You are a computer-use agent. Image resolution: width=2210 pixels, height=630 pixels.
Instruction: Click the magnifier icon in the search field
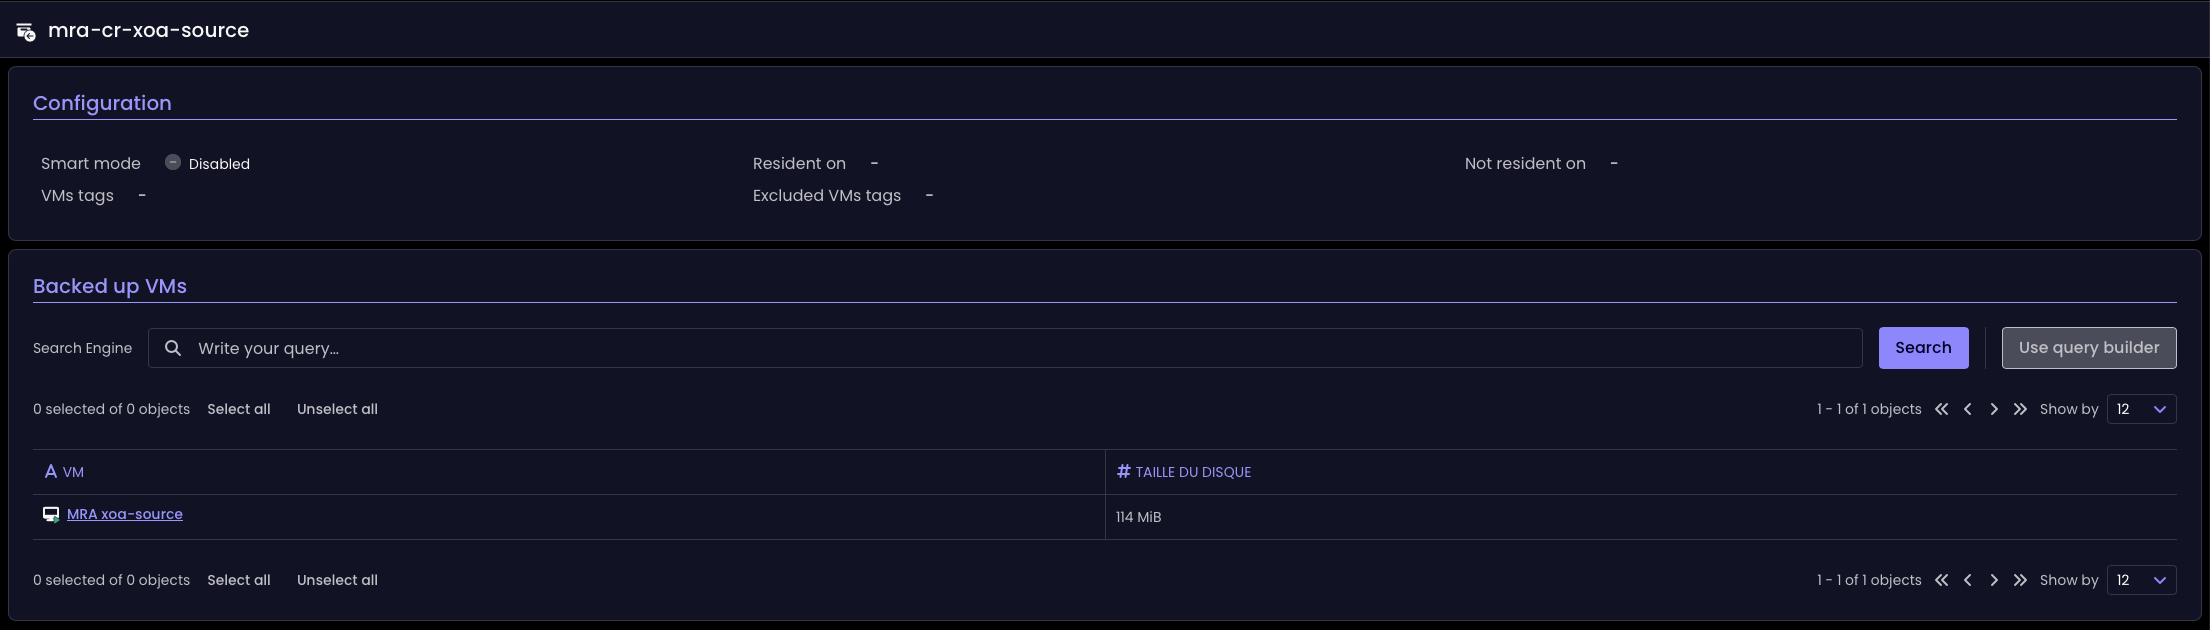click(x=173, y=348)
